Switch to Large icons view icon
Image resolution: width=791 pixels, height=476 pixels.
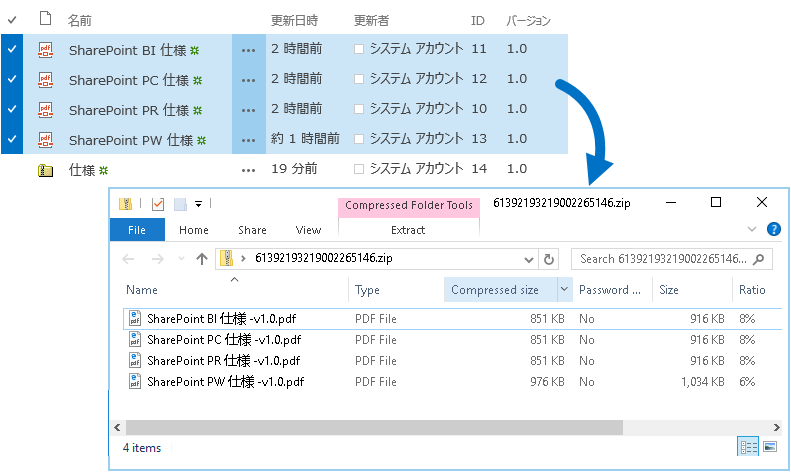[770, 447]
